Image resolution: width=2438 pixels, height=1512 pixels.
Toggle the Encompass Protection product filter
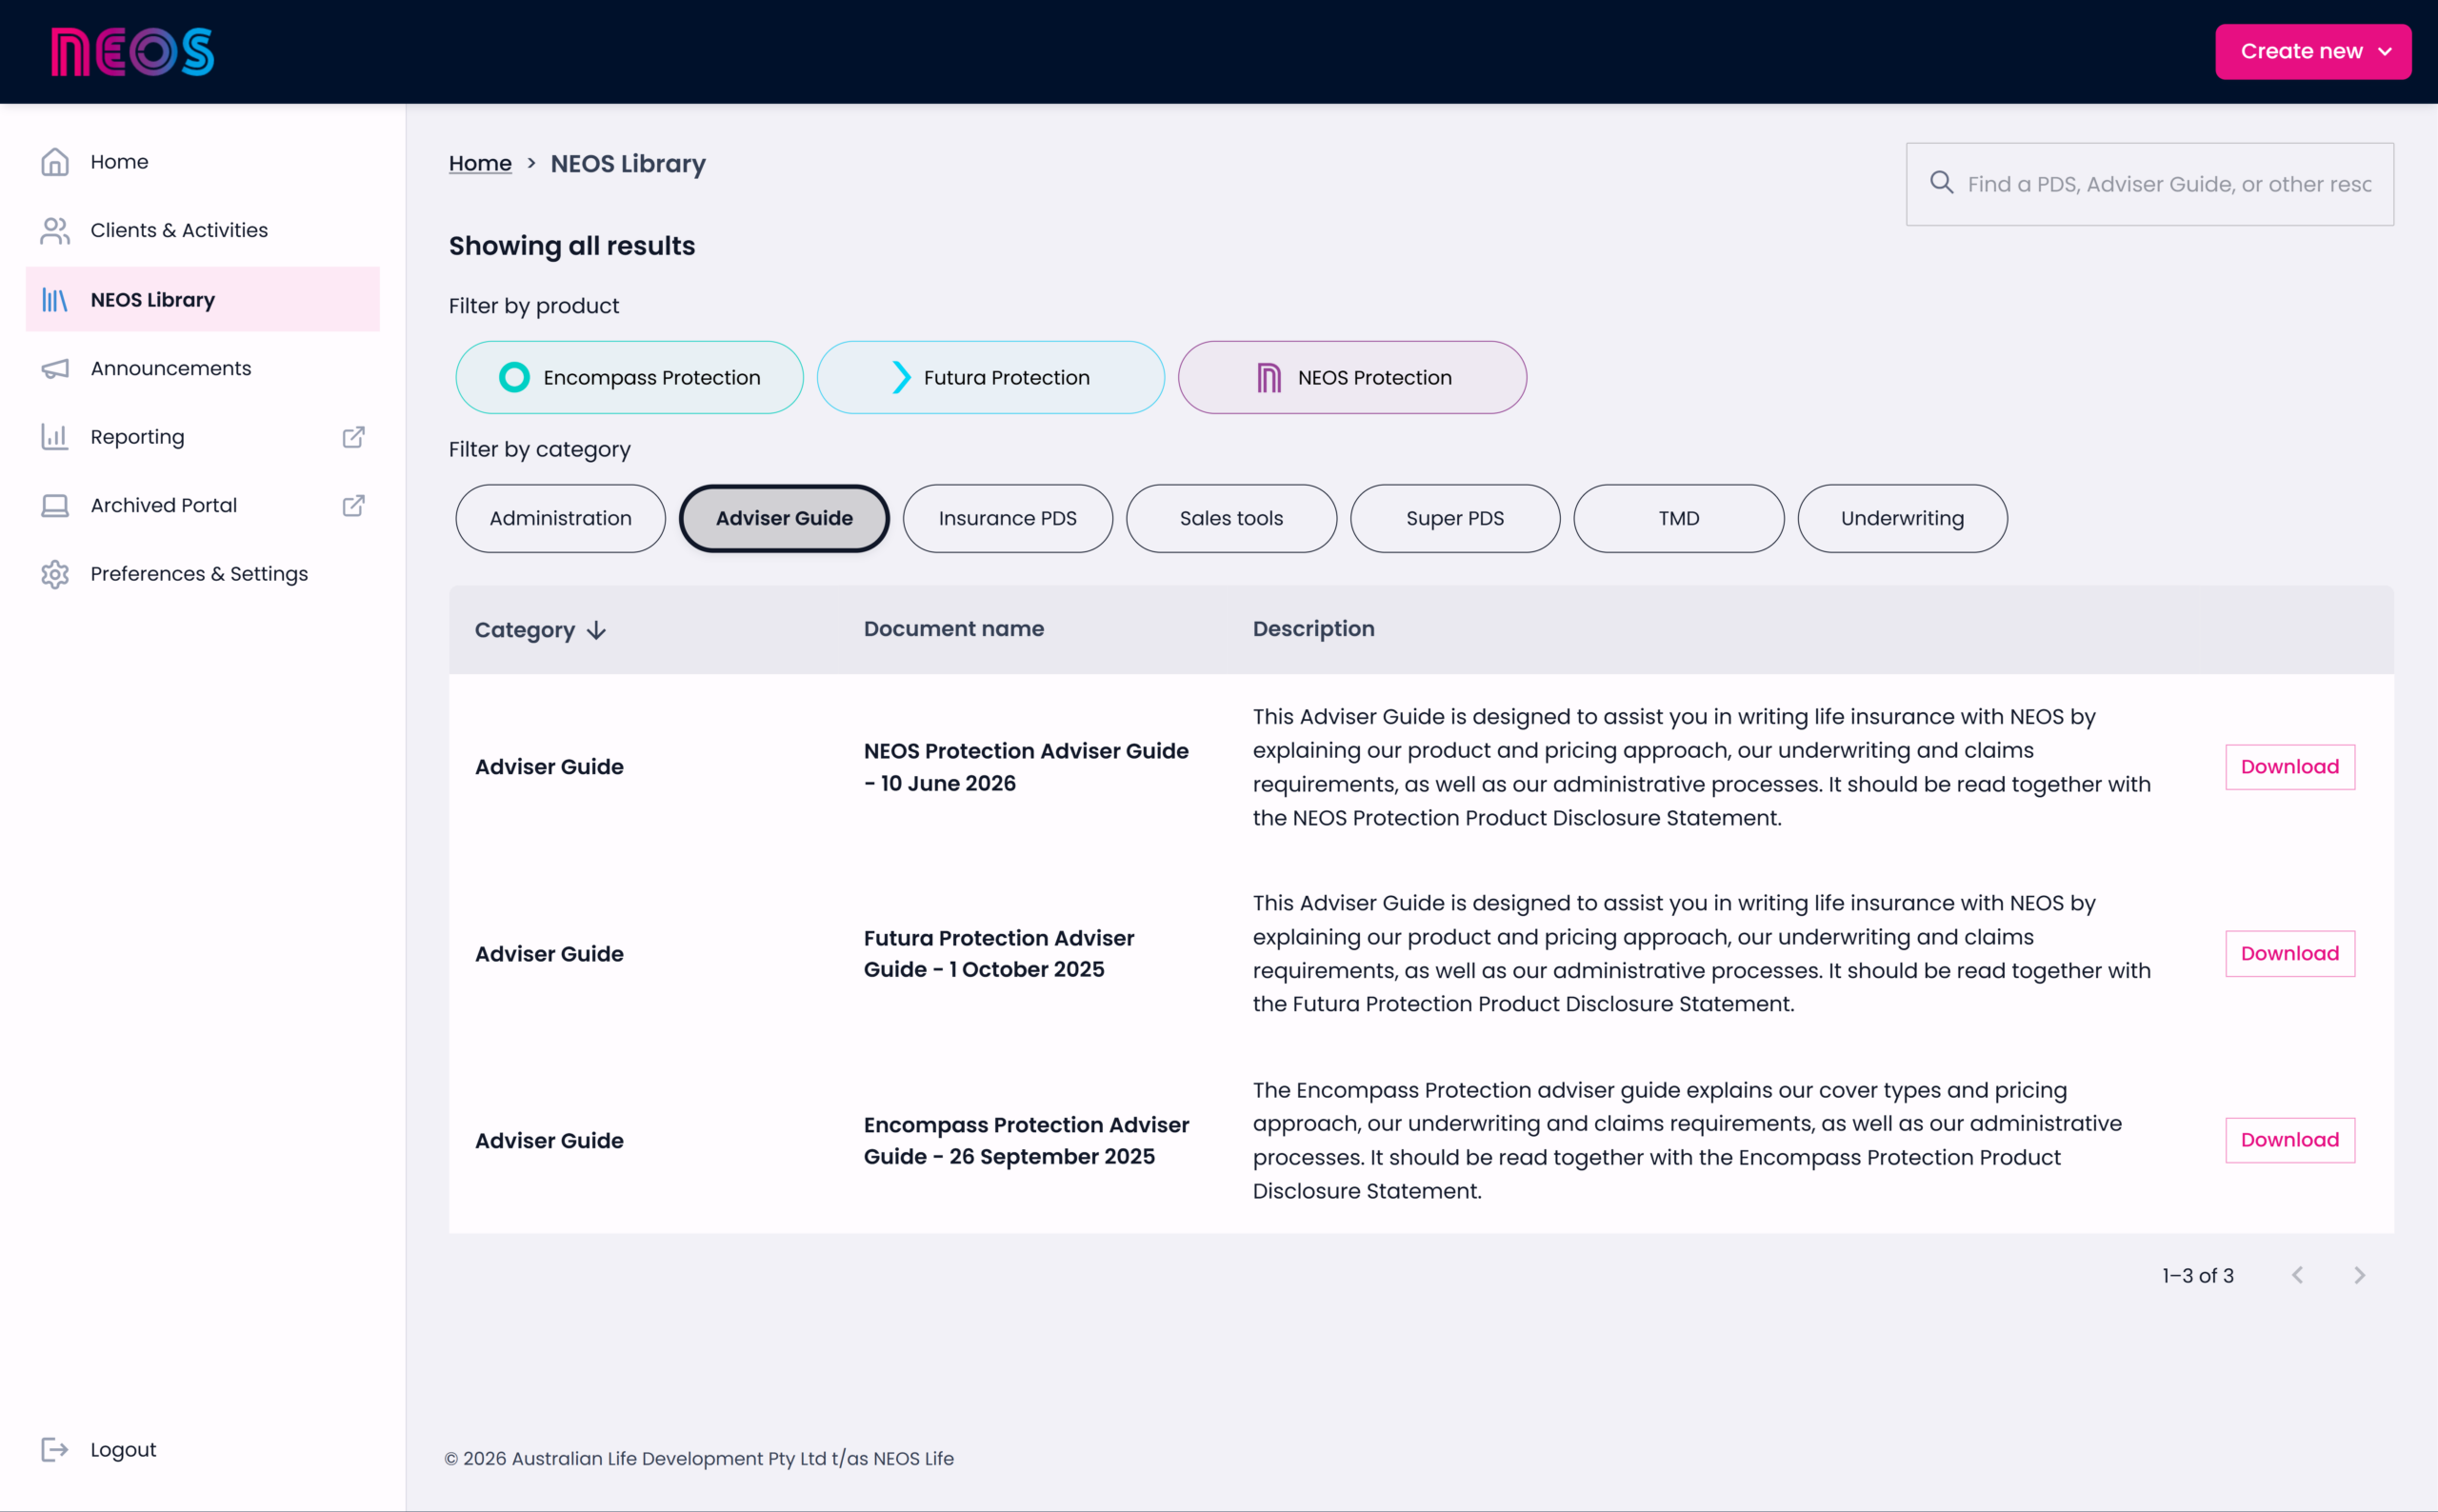(x=629, y=377)
